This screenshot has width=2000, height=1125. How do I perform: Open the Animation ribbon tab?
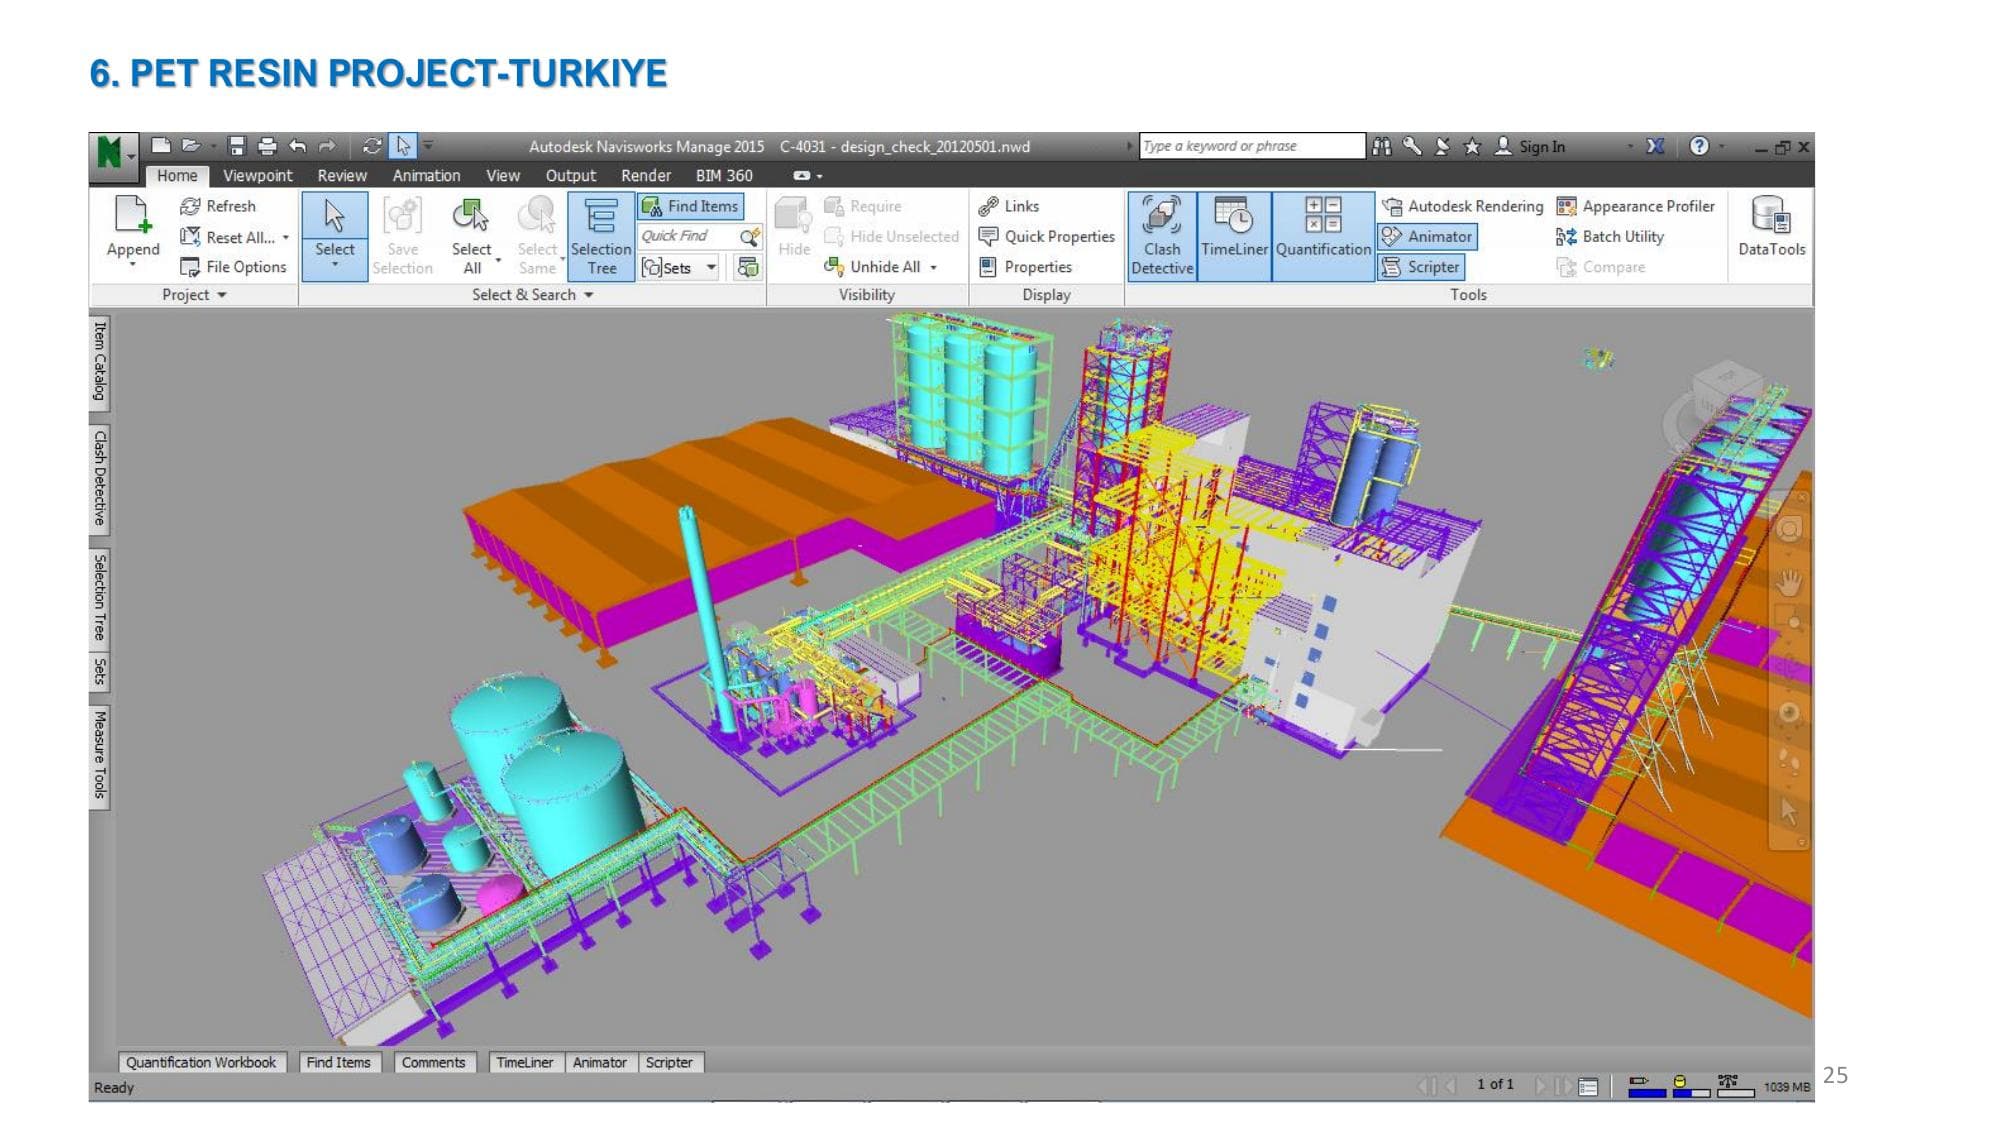(x=426, y=176)
